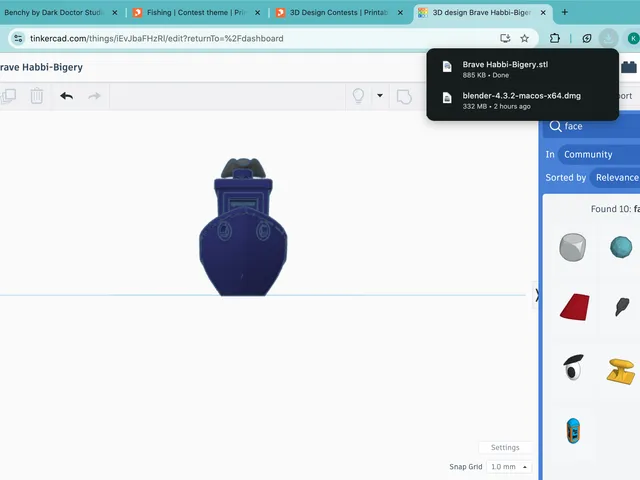Close the Benchy by Dark Doctor tab

[115, 13]
